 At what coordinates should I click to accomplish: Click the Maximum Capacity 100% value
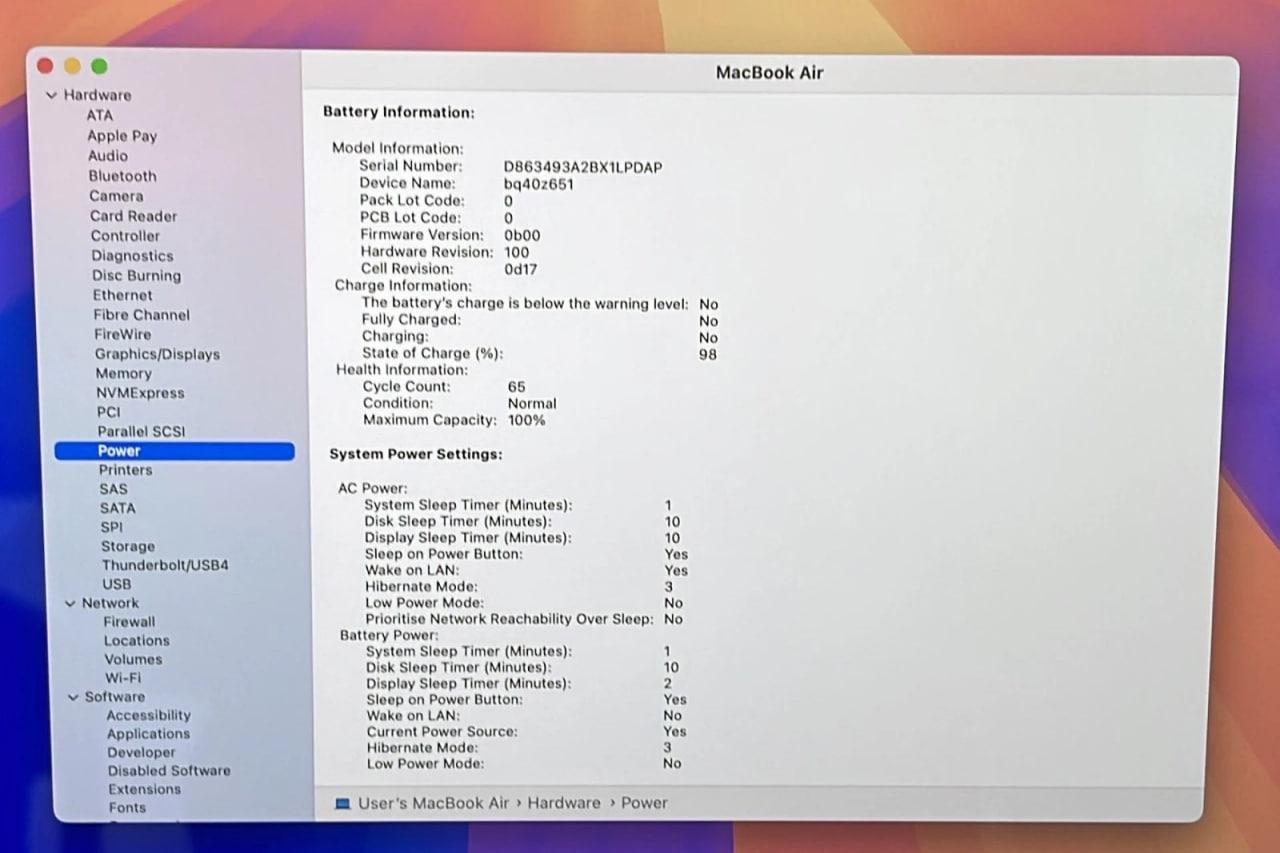click(526, 421)
